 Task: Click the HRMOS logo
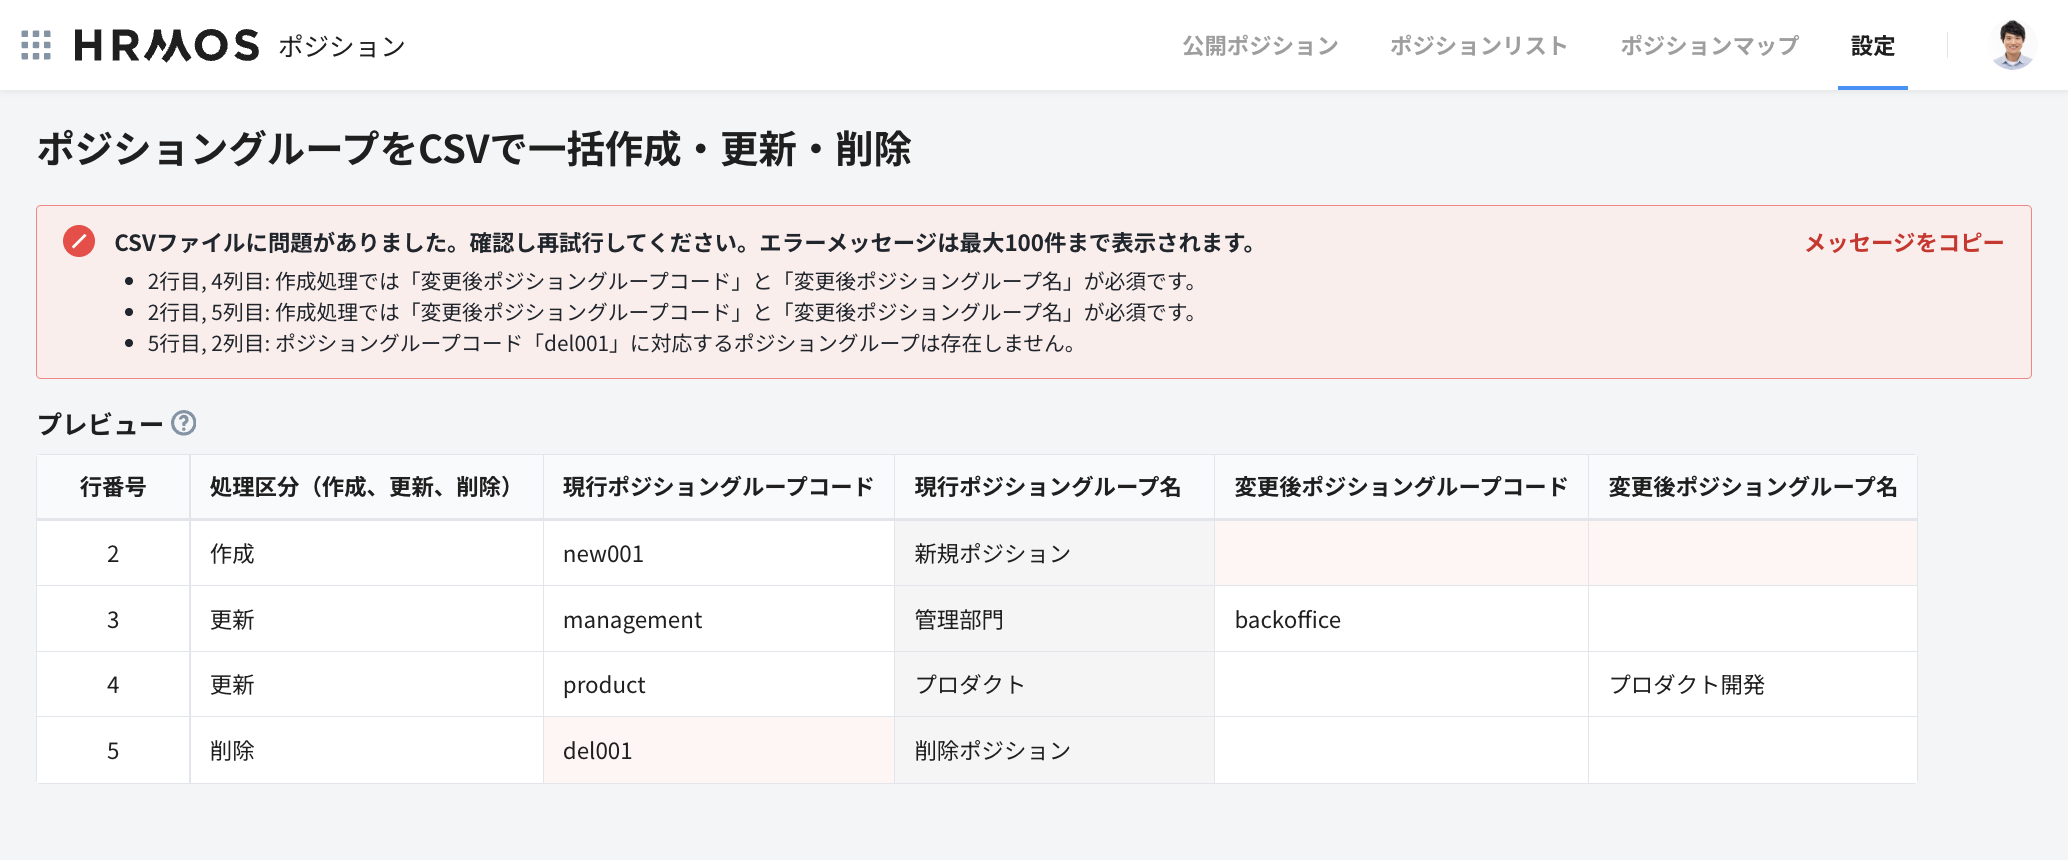point(166,45)
